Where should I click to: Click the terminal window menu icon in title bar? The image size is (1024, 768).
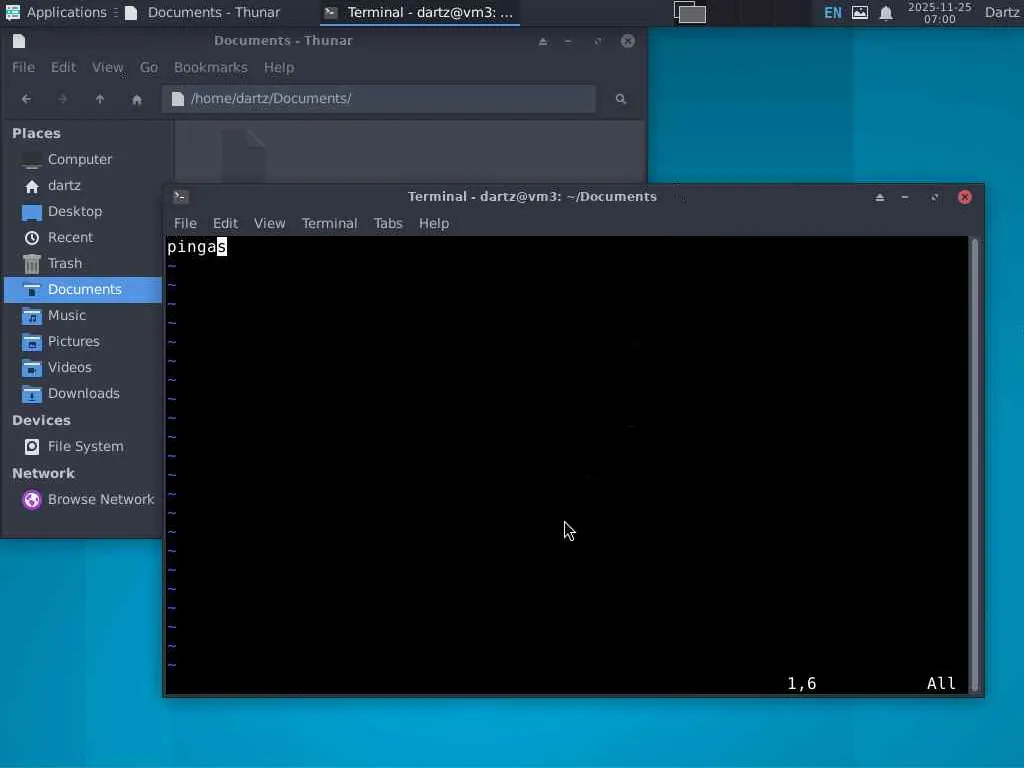click(181, 197)
